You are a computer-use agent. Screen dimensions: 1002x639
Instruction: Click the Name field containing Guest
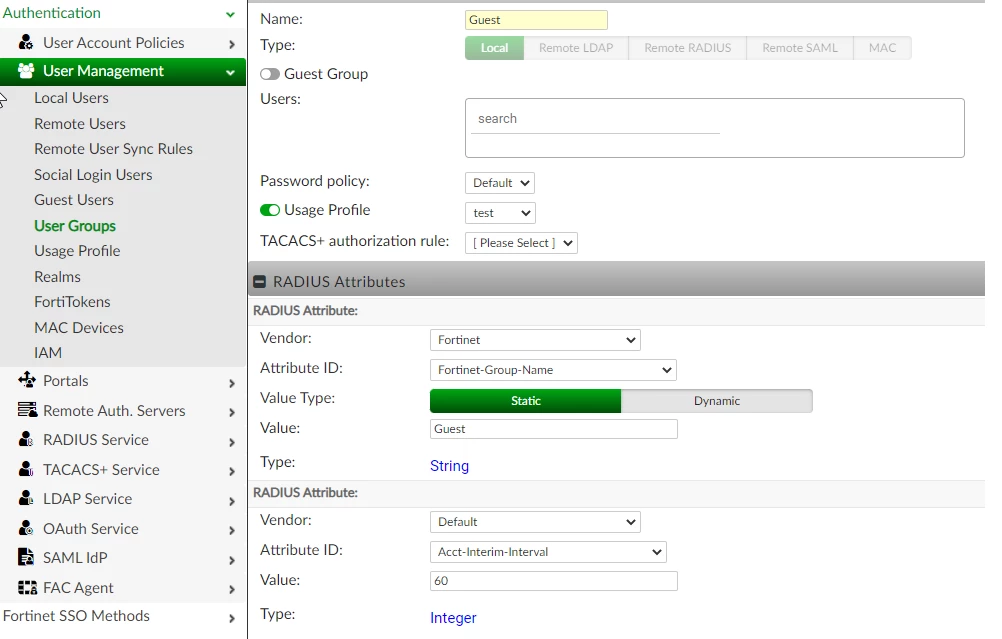[536, 20]
